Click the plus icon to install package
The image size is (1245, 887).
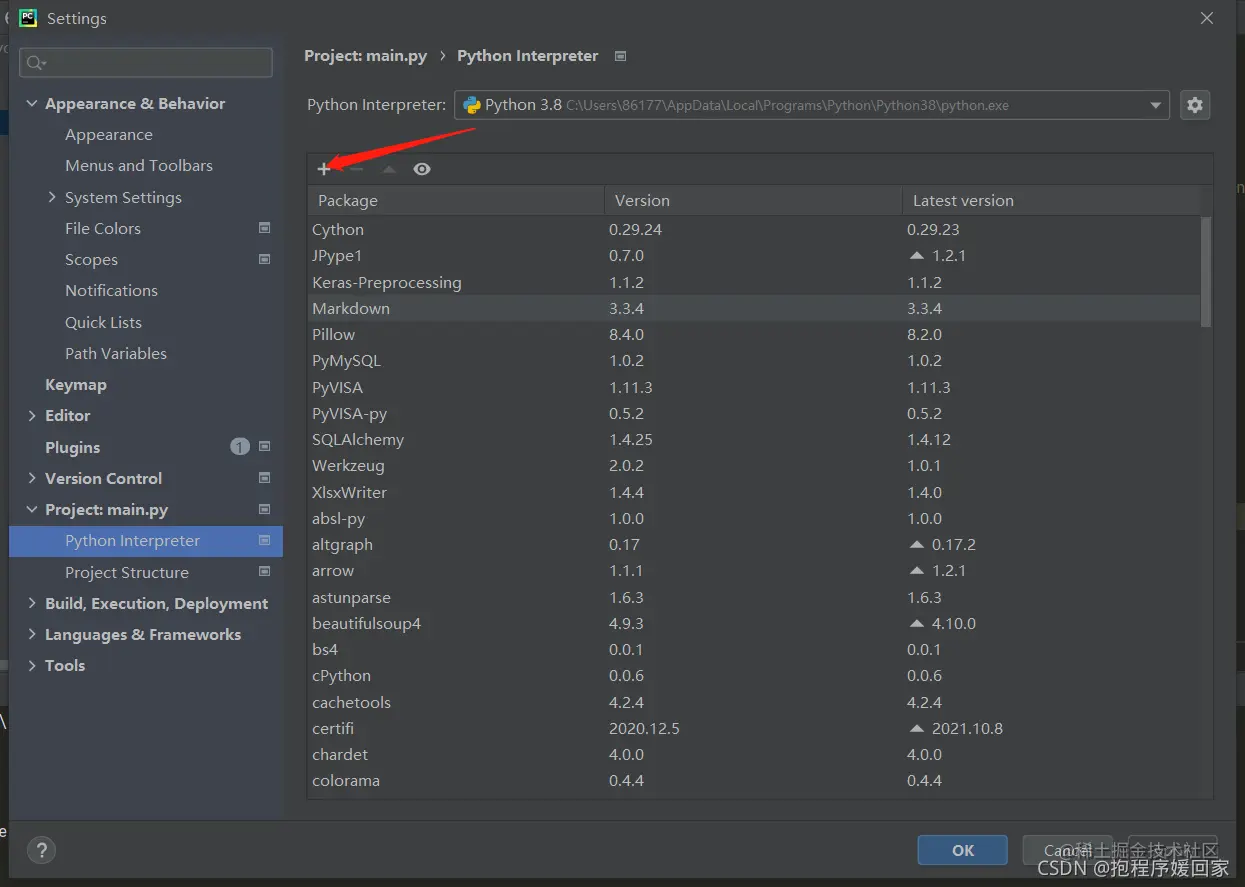[x=323, y=169]
